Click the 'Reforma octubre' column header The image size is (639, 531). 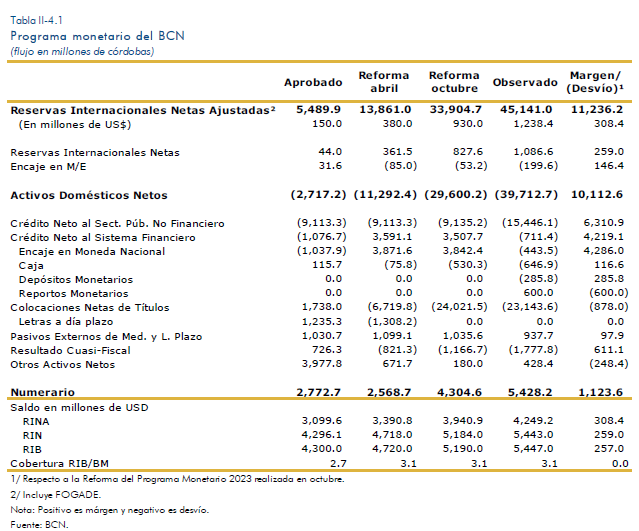pyautogui.click(x=454, y=82)
